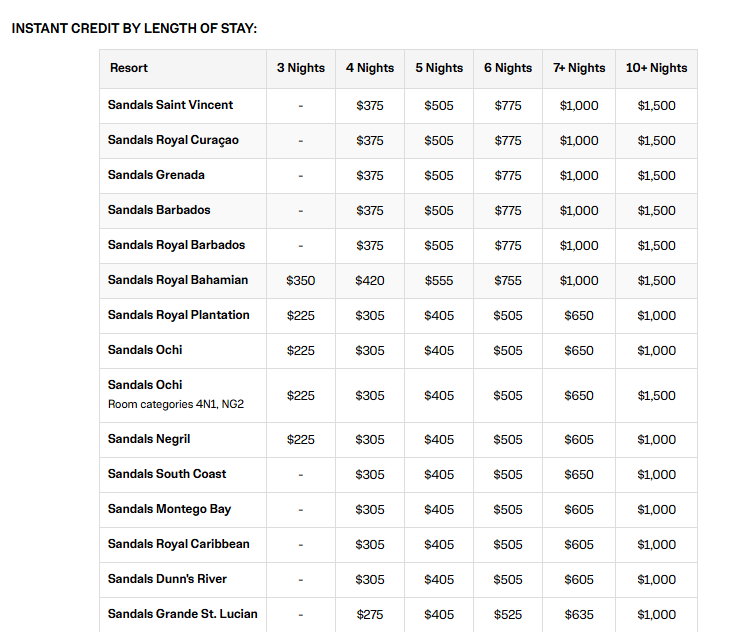Viewport: 751px width, 632px height.
Task: Click $605 in Sandals Negril row
Action: tap(579, 440)
